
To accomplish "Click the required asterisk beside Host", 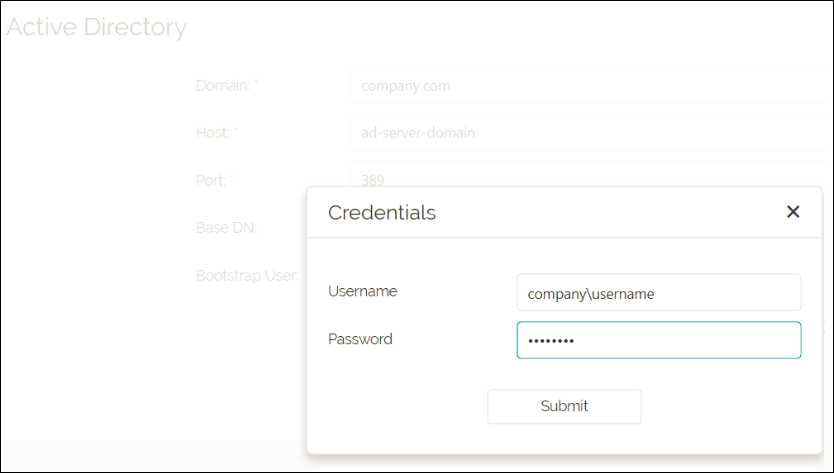I will click(236, 130).
